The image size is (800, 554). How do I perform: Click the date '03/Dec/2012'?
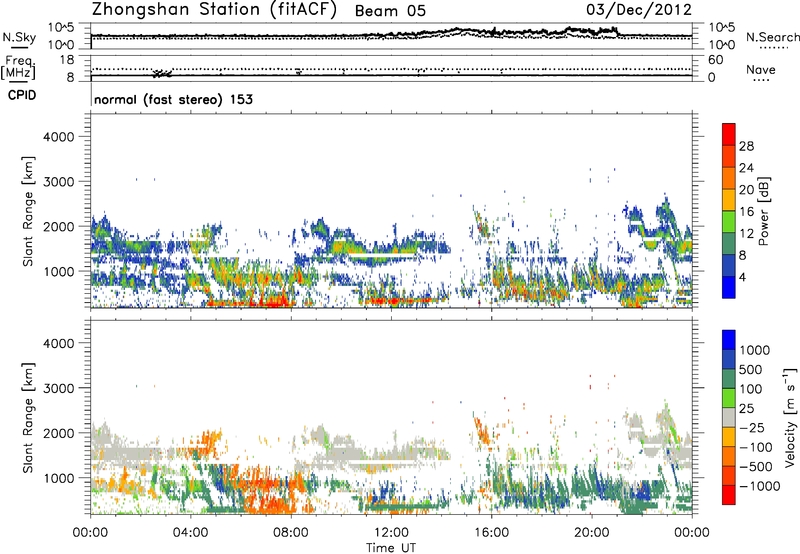tap(639, 10)
